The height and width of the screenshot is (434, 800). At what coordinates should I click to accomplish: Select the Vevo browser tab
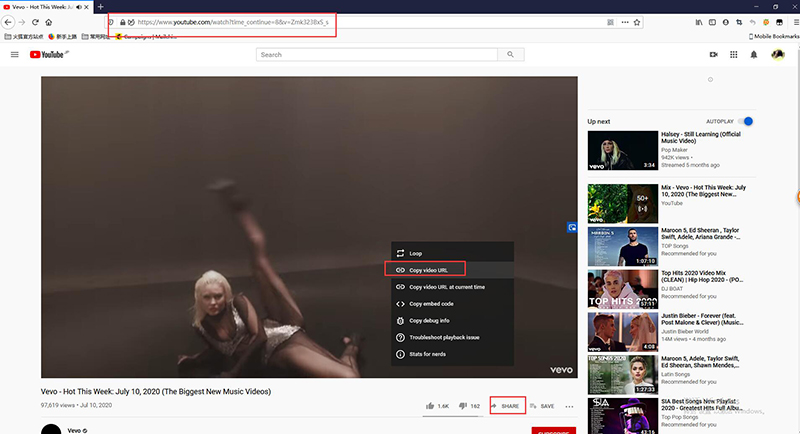(x=46, y=7)
